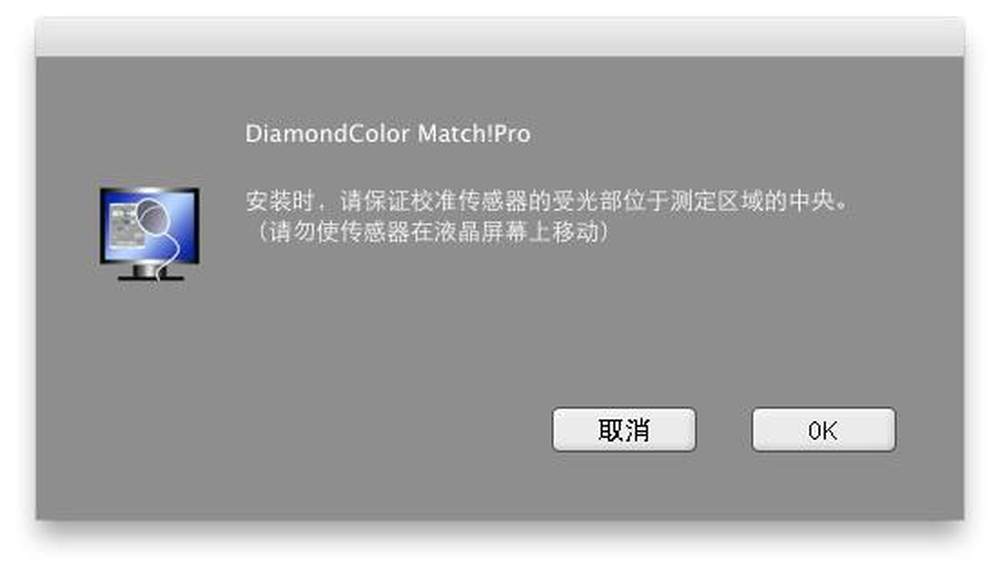Image resolution: width=1000 pixels, height=574 pixels.
Task: Click the monitor calibration icon
Action: coord(150,233)
